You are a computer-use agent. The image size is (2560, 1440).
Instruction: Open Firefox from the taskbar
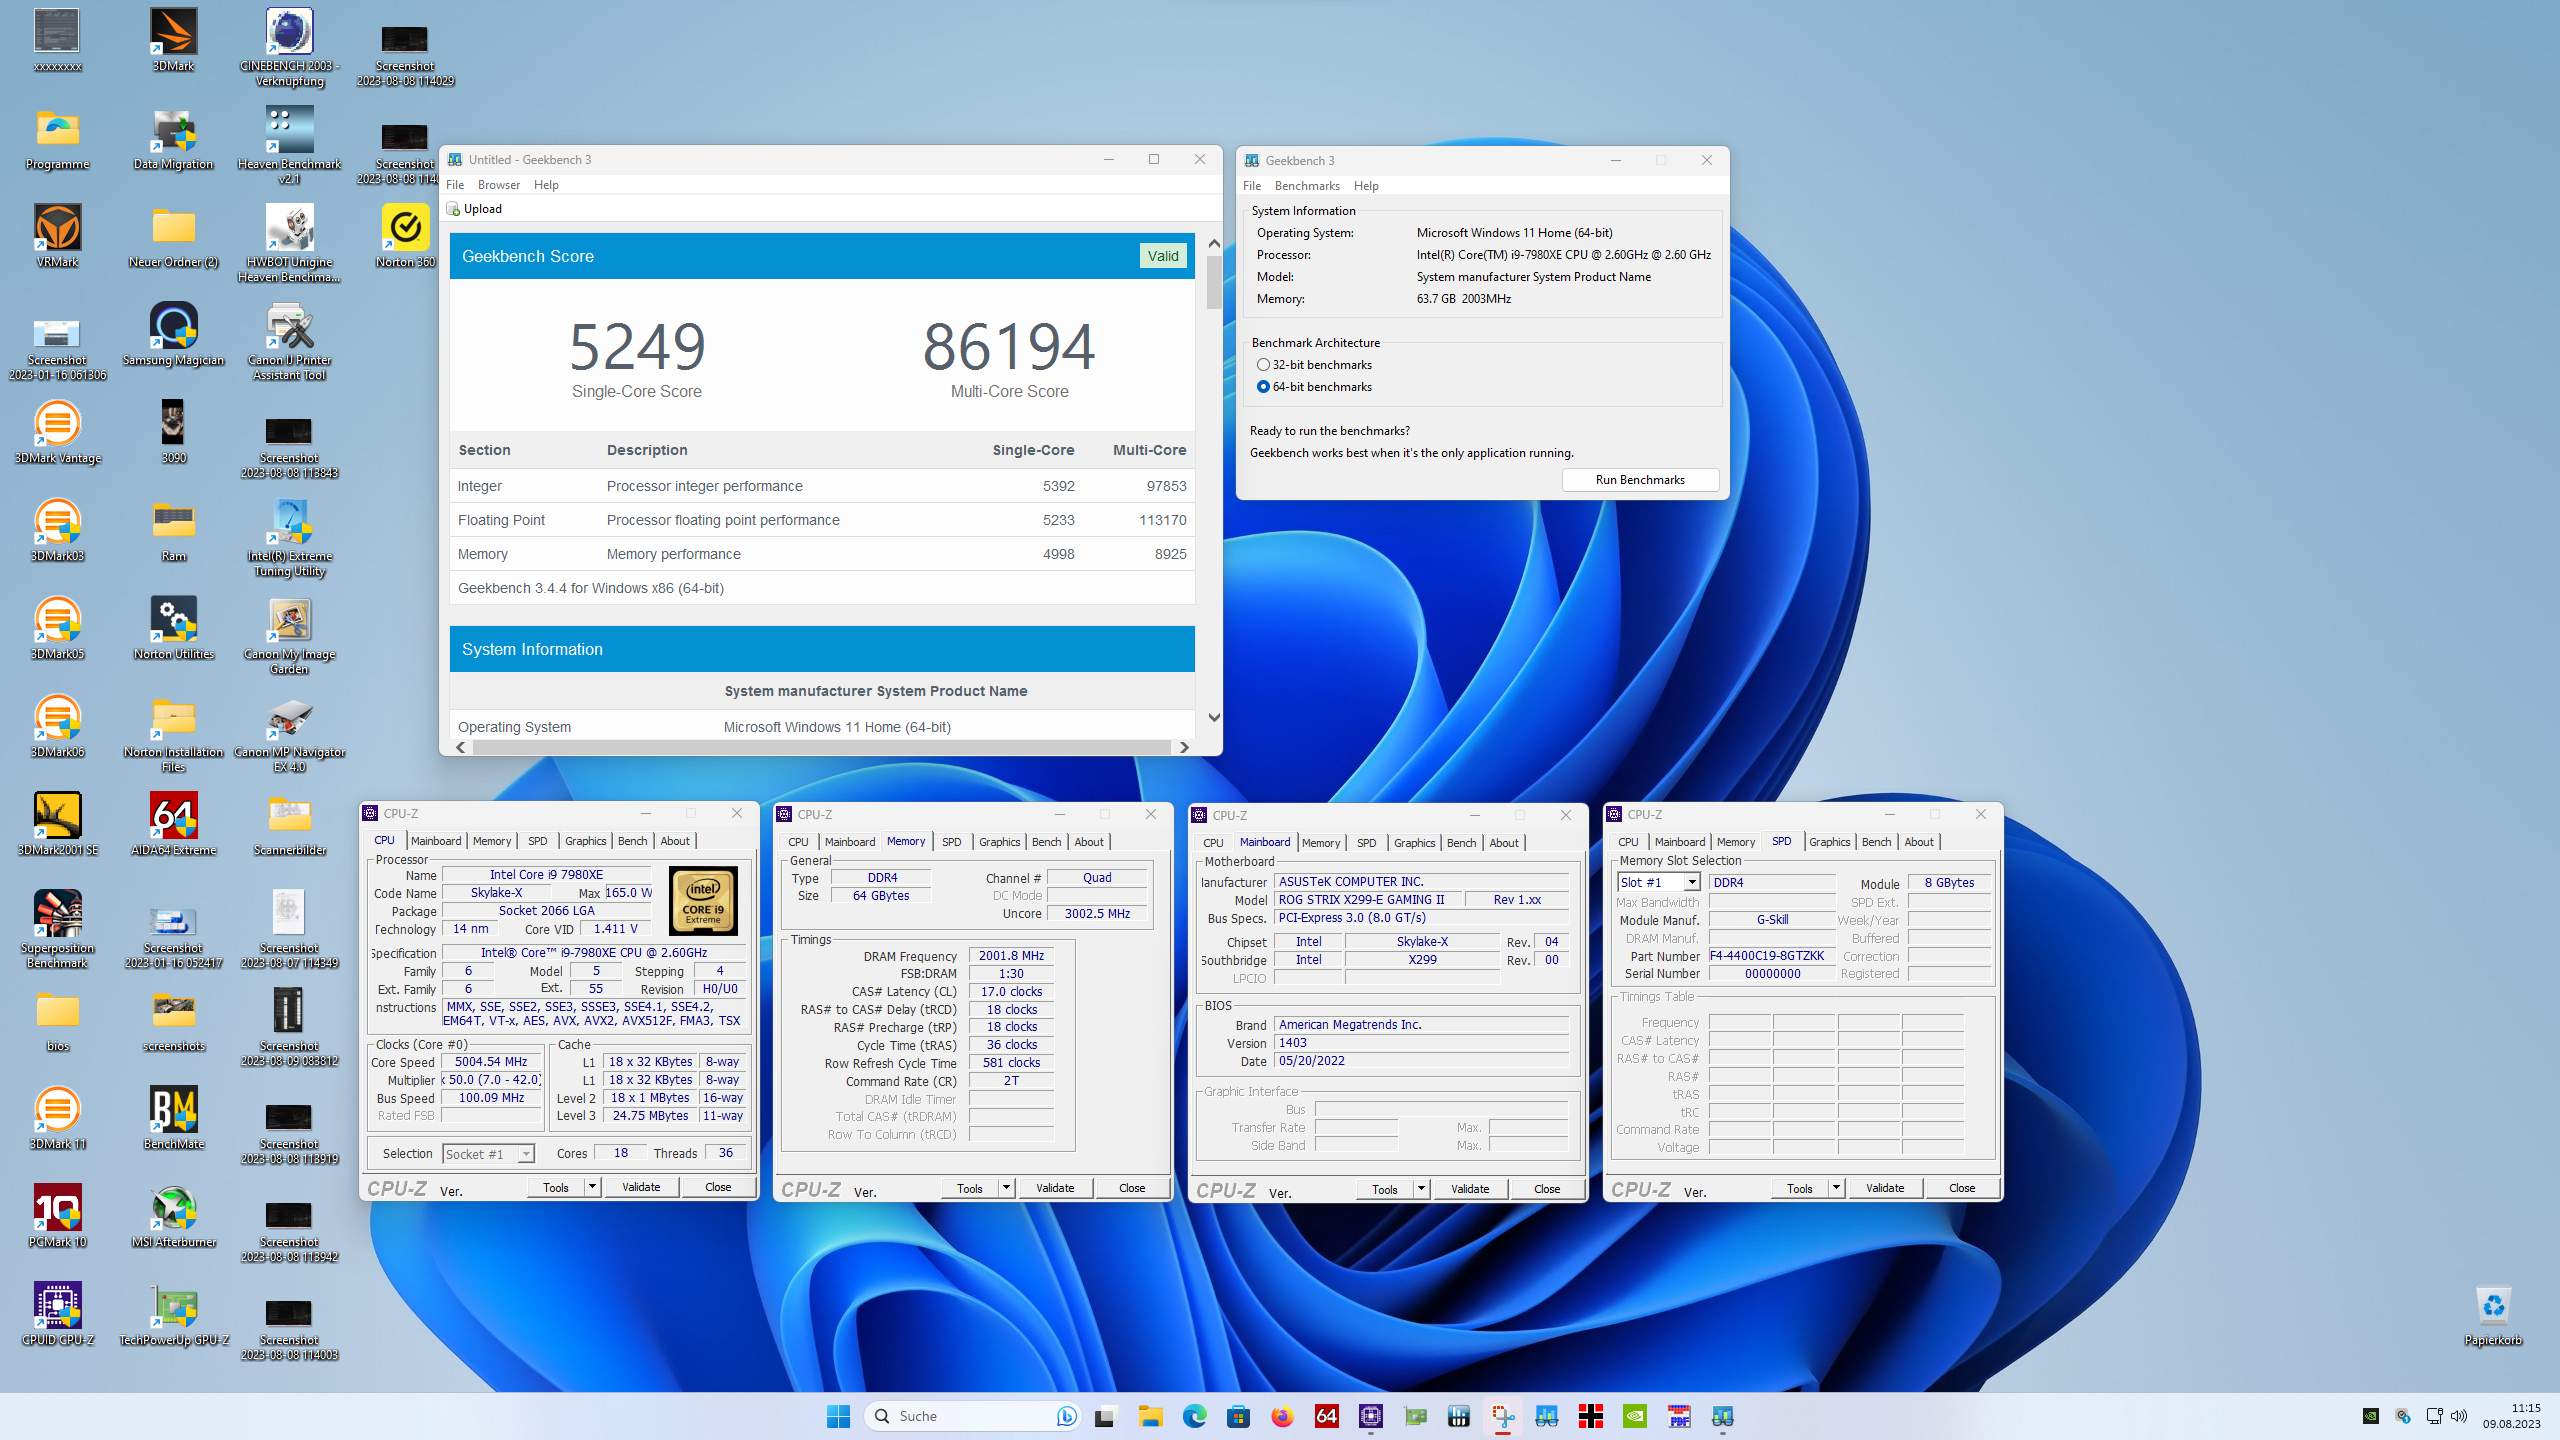tap(1282, 1416)
